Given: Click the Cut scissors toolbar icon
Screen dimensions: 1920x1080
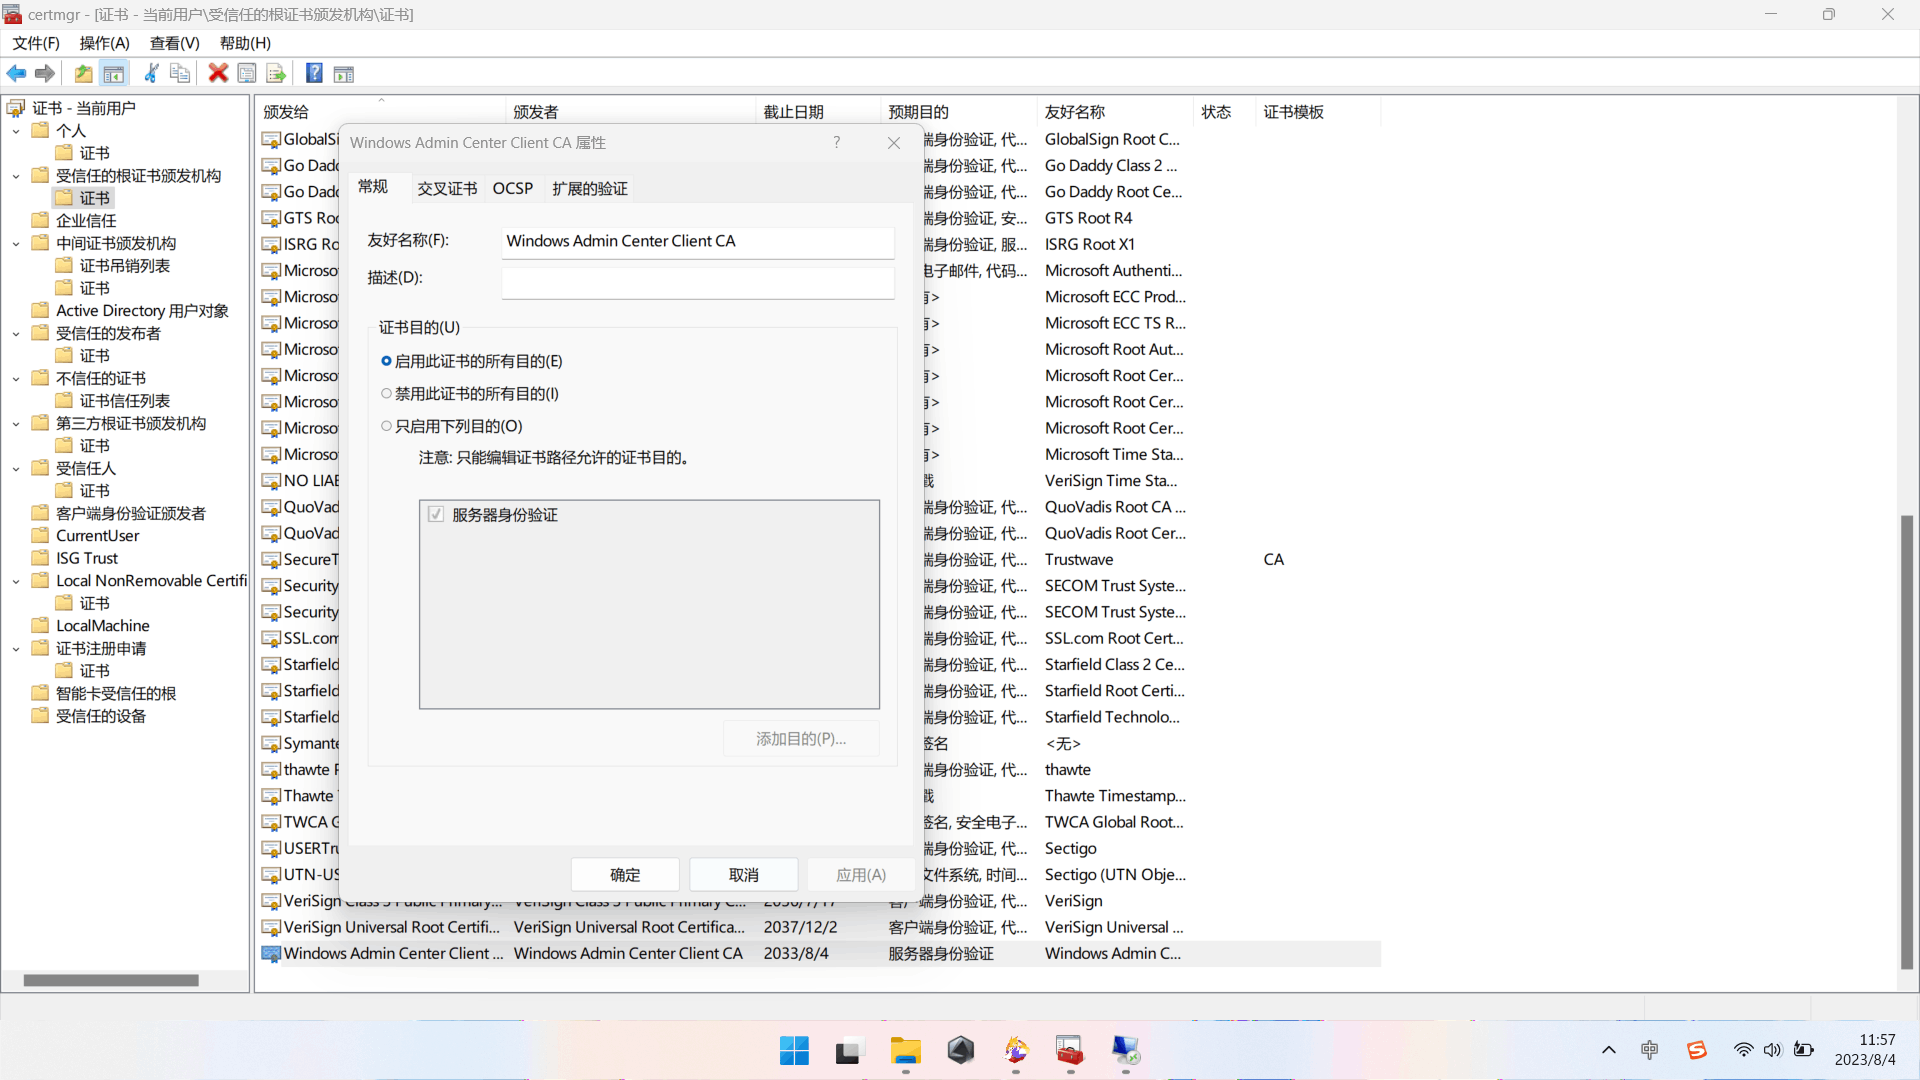Looking at the screenshot, I should click(x=151, y=73).
